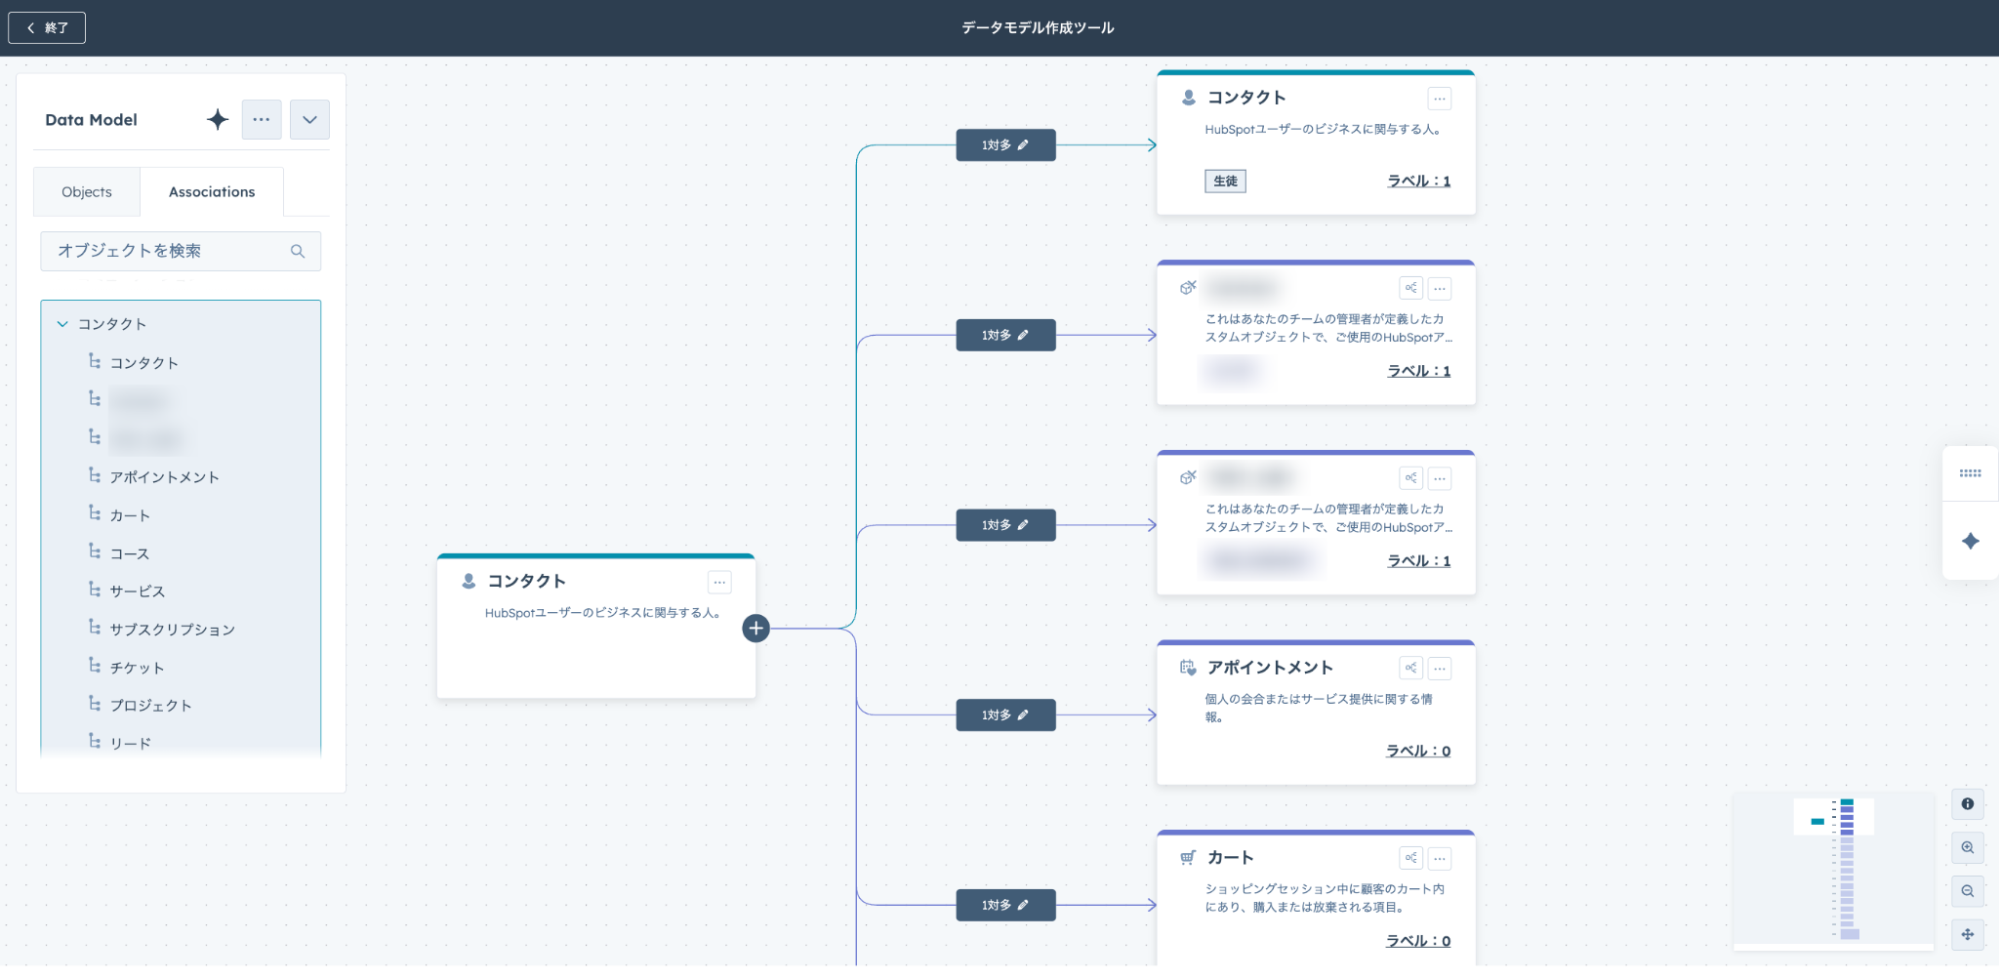Select アポイントメント in the object tree

pyautogui.click(x=164, y=477)
